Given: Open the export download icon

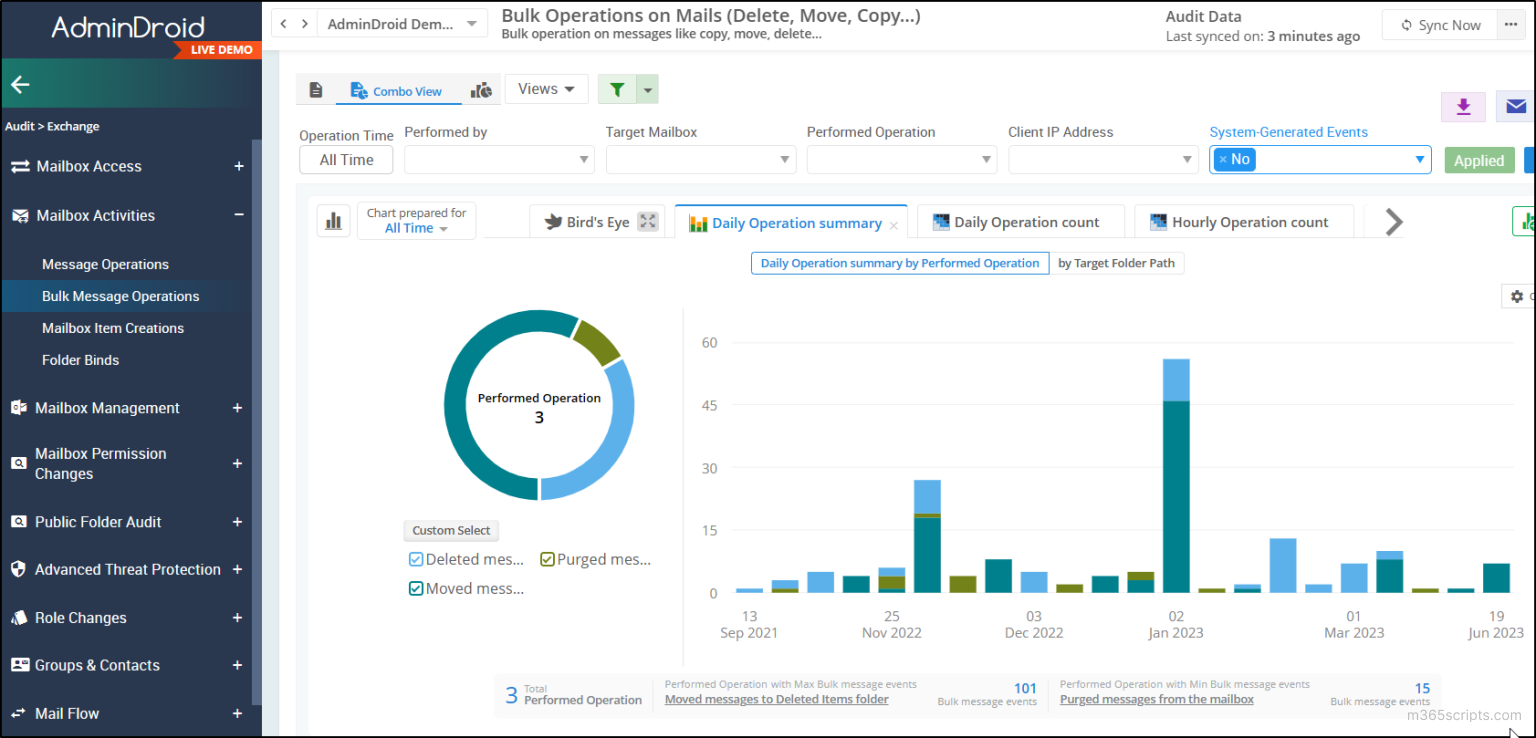Looking at the screenshot, I should coord(1463,106).
